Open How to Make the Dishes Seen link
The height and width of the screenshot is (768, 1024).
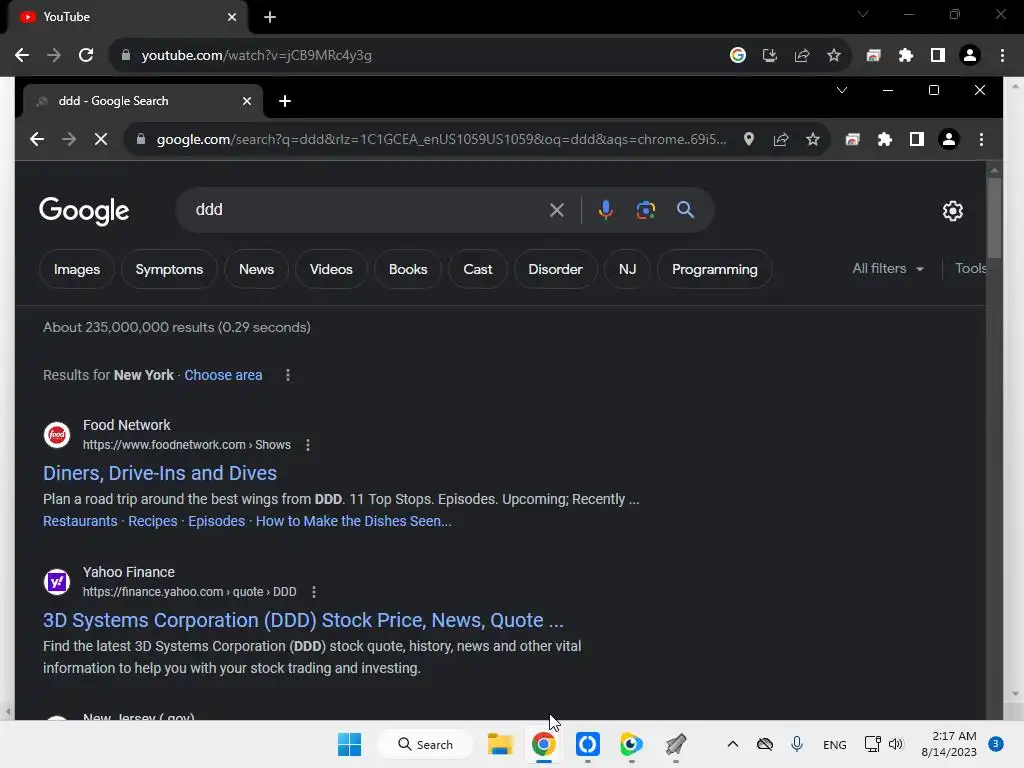(x=353, y=521)
